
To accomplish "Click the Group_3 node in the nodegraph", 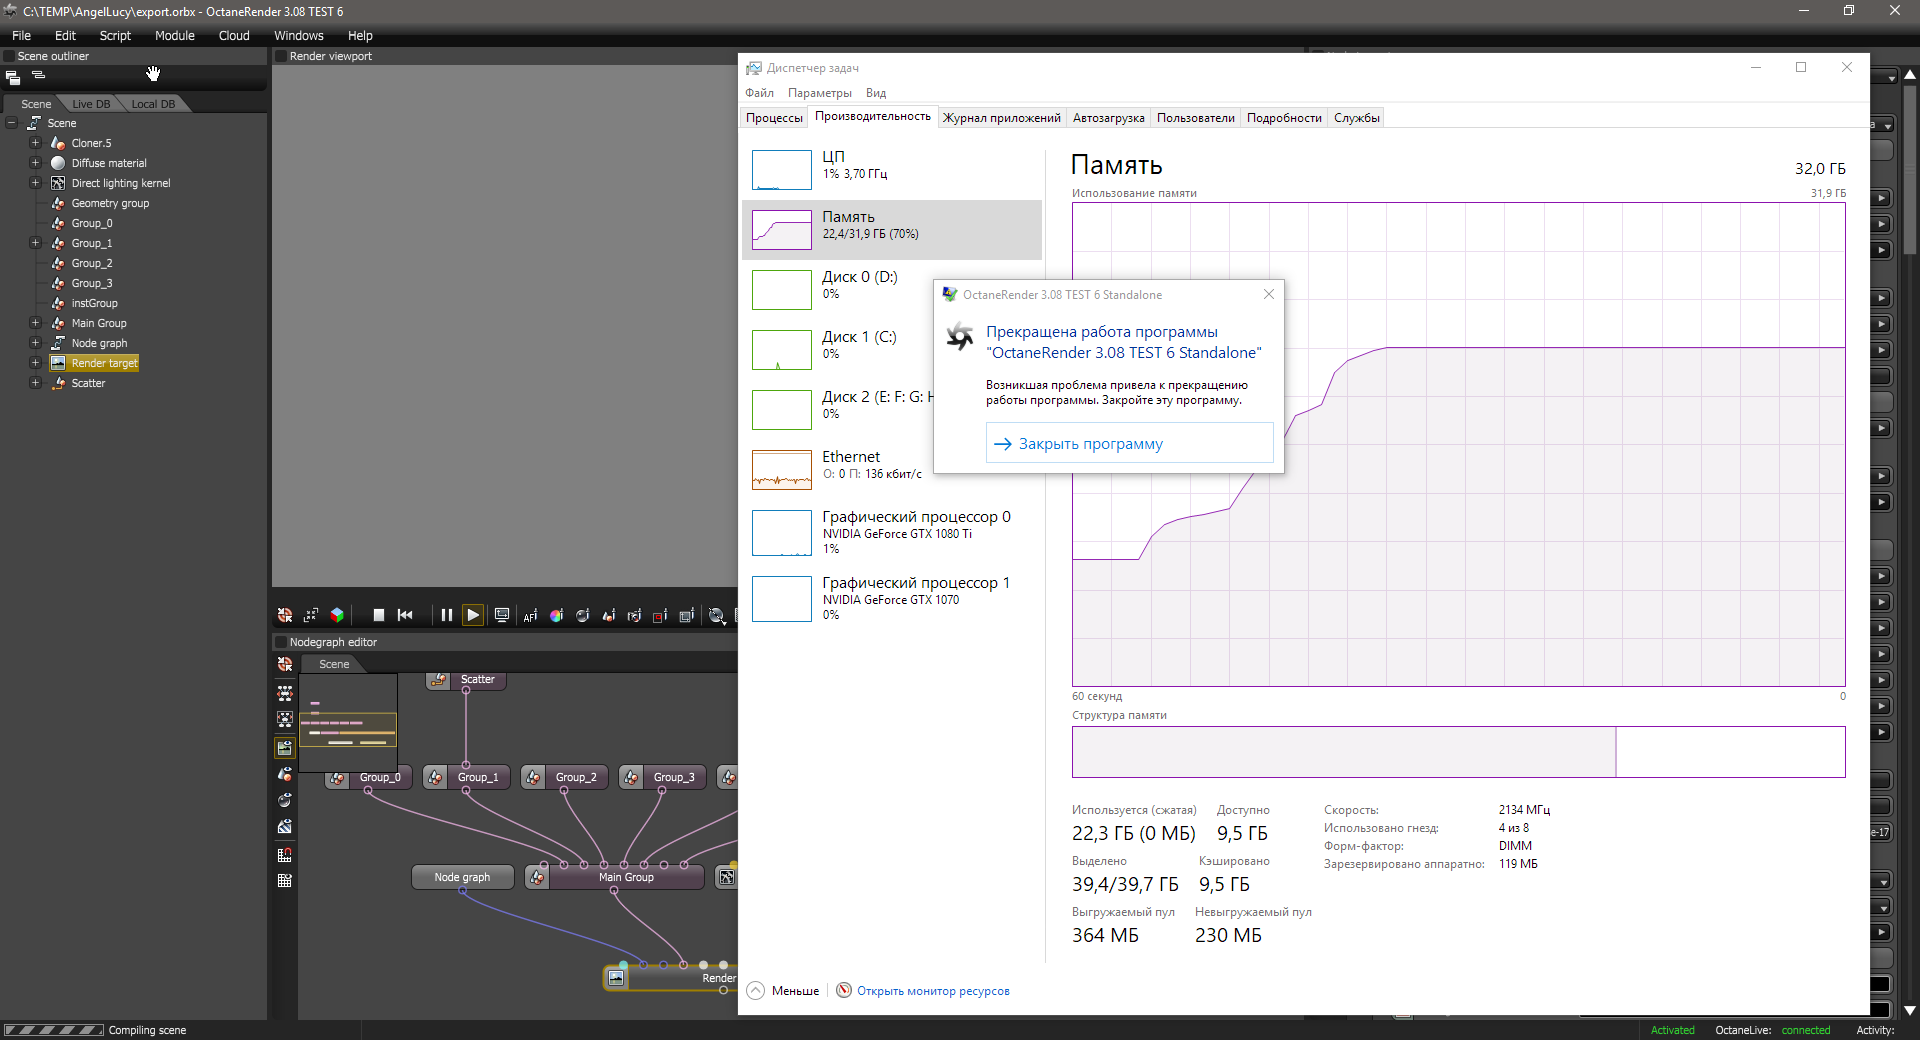I will click(x=663, y=777).
